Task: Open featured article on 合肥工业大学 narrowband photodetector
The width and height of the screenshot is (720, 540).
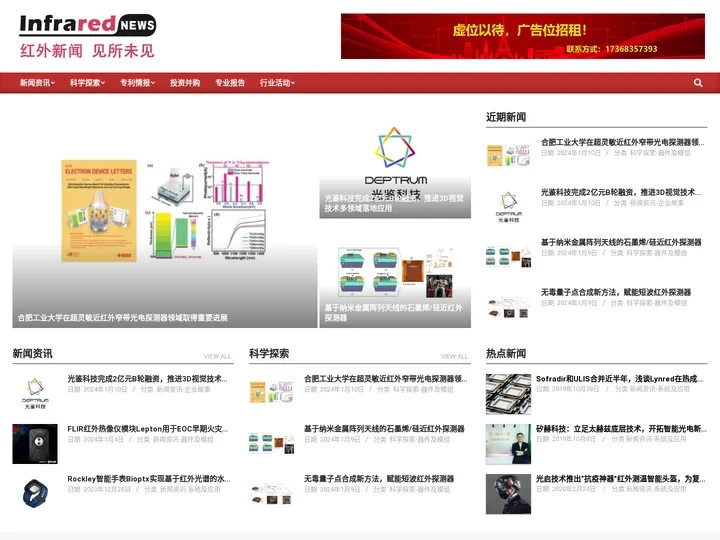Action: coord(164,219)
